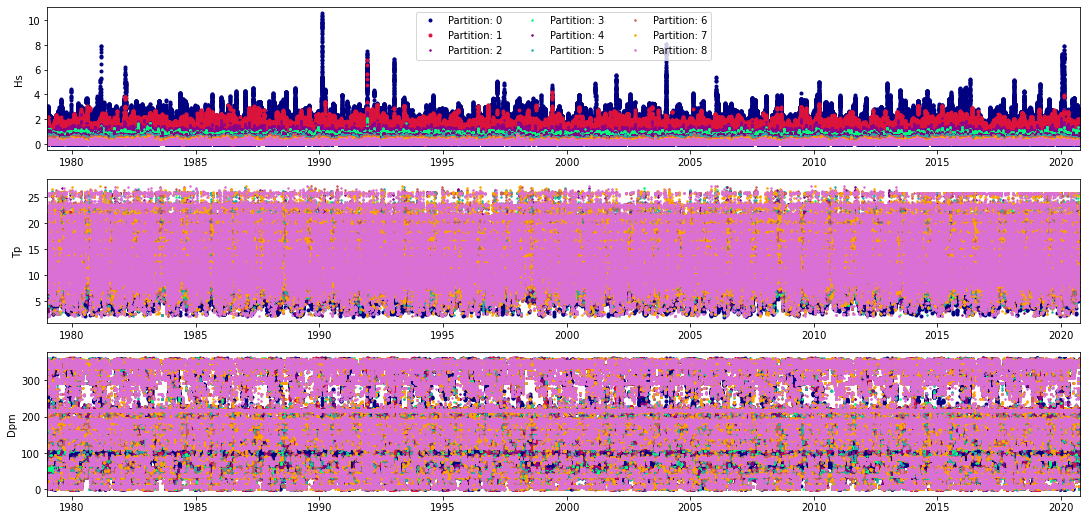The height and width of the screenshot is (520, 1086).
Task: Click the Partition: 0 legend marker
Action: (x=430, y=20)
